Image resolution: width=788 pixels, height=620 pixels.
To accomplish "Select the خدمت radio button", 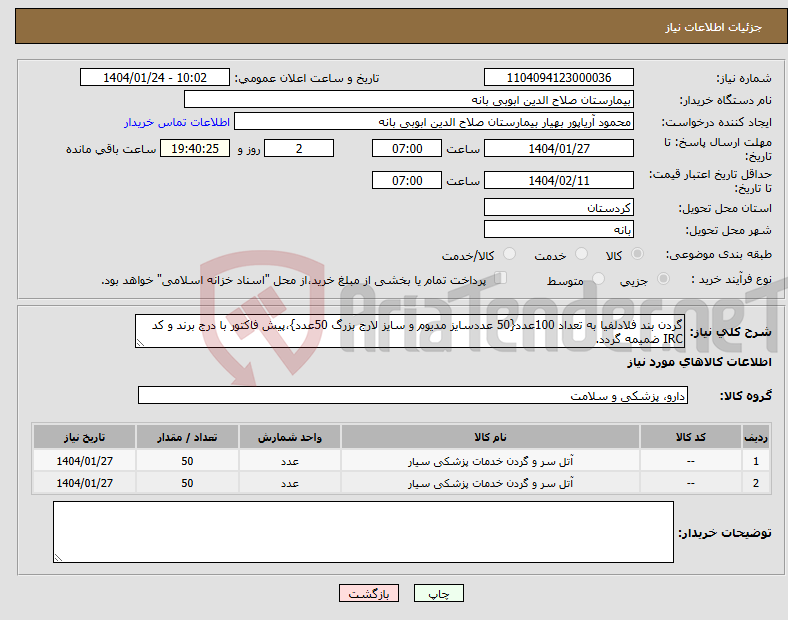I will 581,254.
